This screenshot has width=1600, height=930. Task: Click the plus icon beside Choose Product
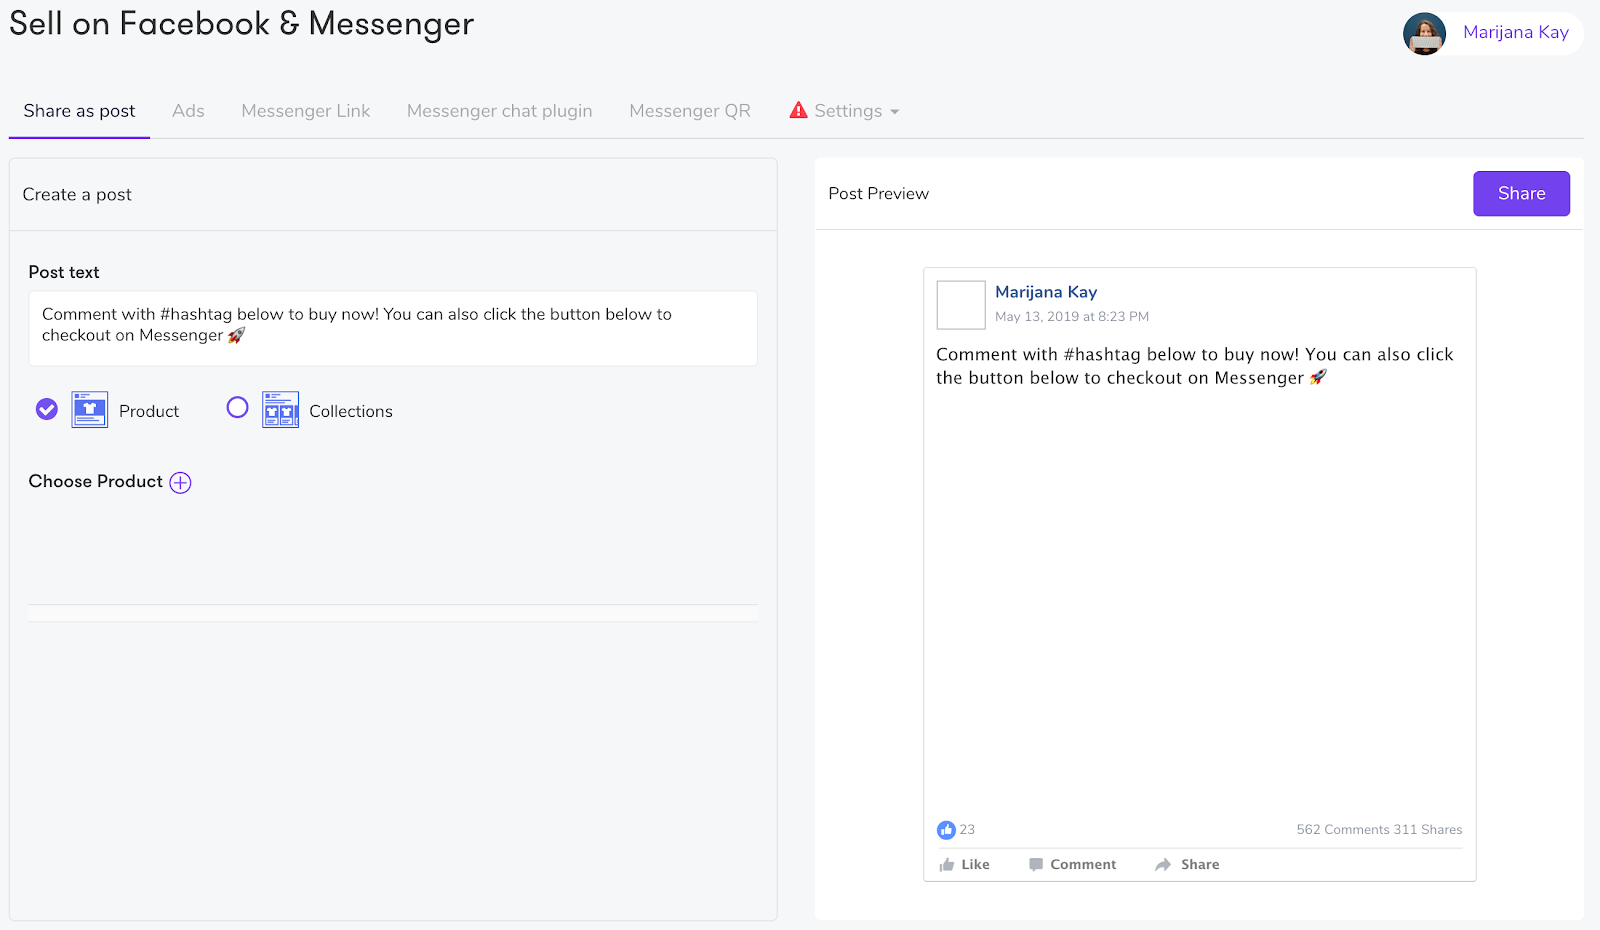(x=180, y=483)
